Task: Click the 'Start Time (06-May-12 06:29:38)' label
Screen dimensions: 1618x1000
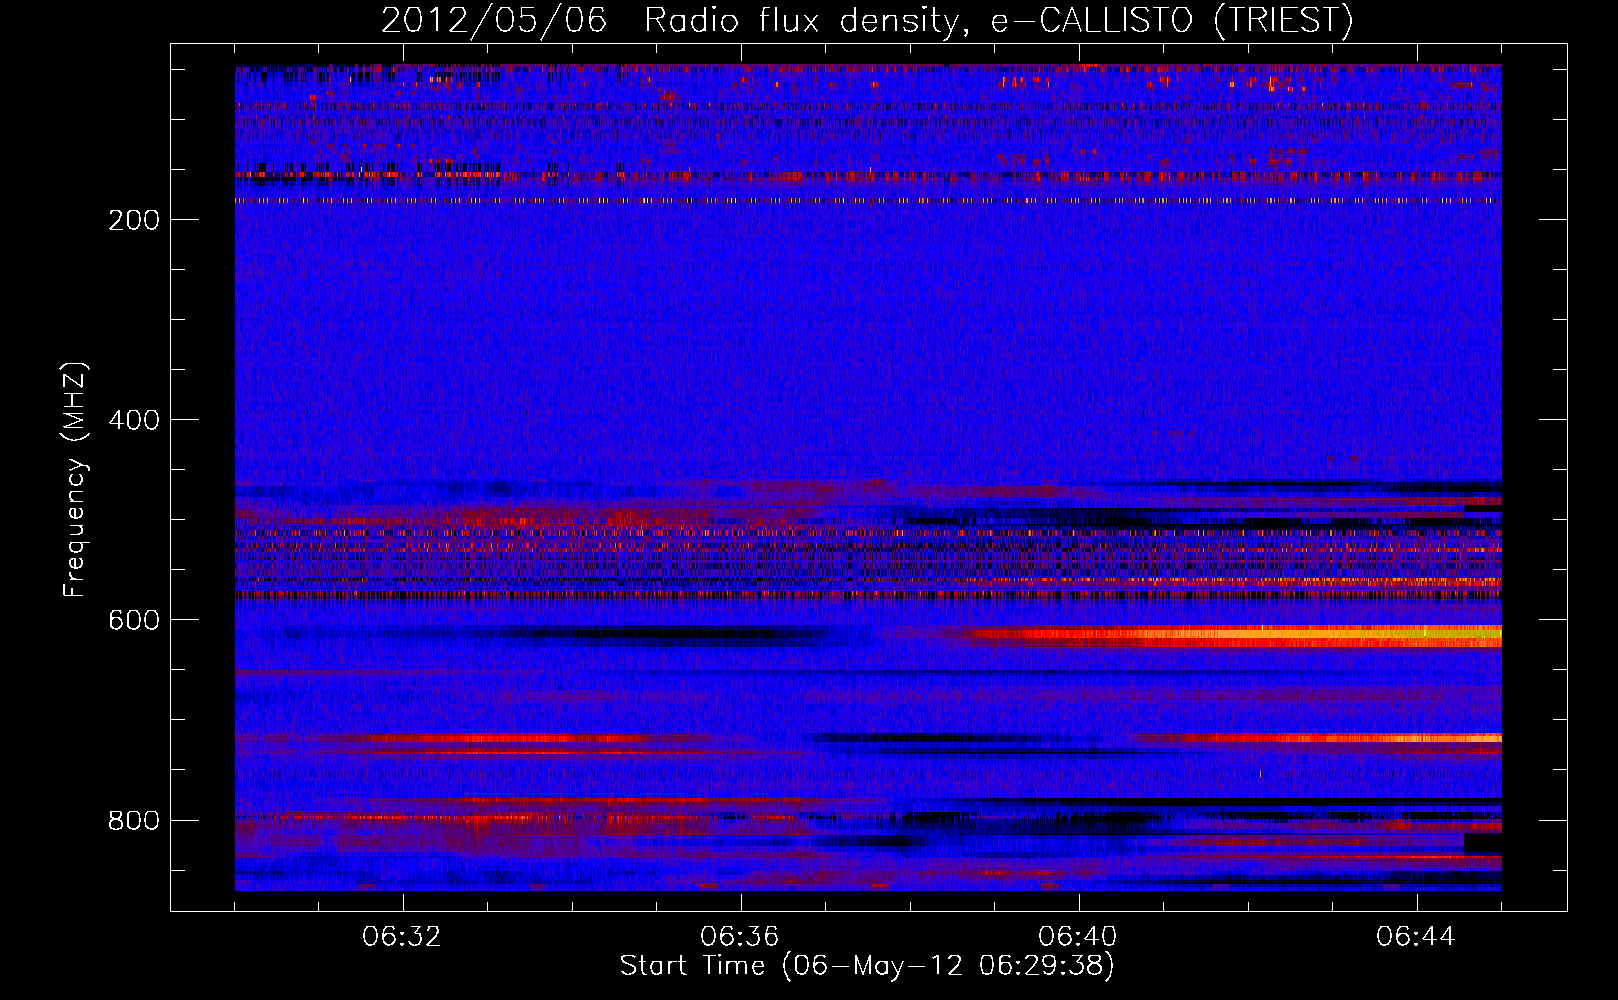Action: pyautogui.click(x=867, y=966)
